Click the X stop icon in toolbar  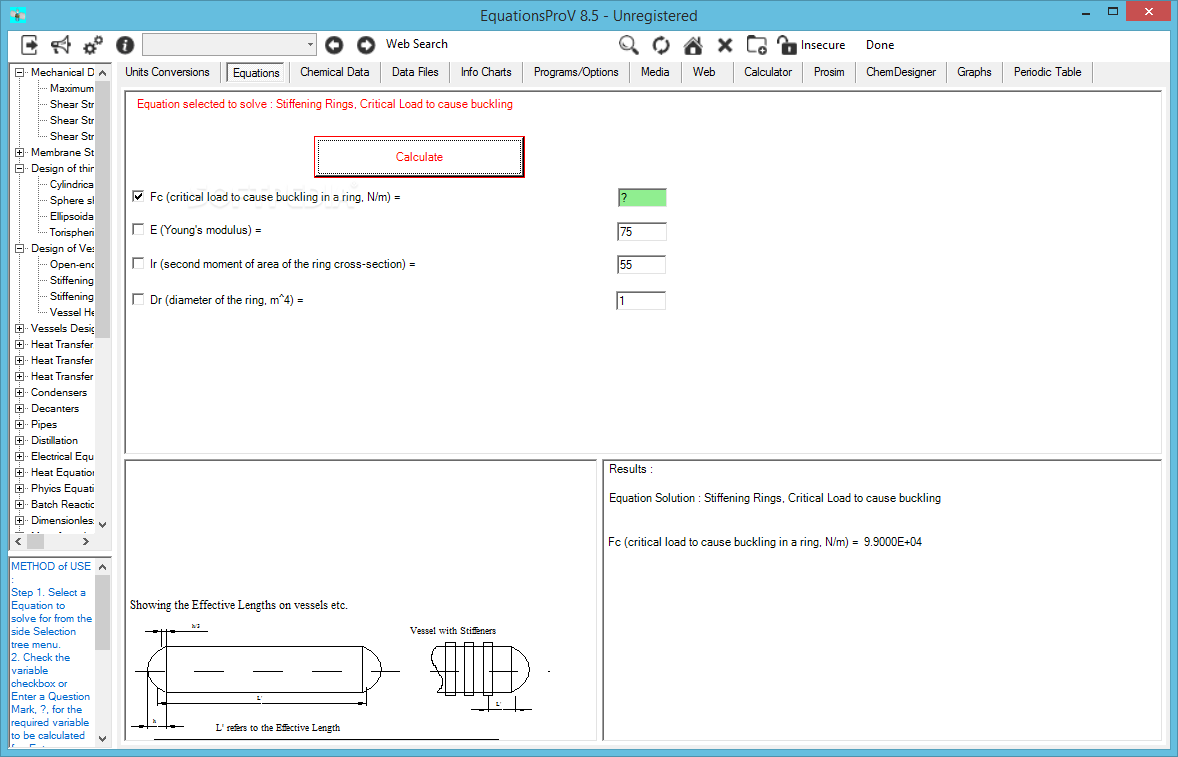725,46
